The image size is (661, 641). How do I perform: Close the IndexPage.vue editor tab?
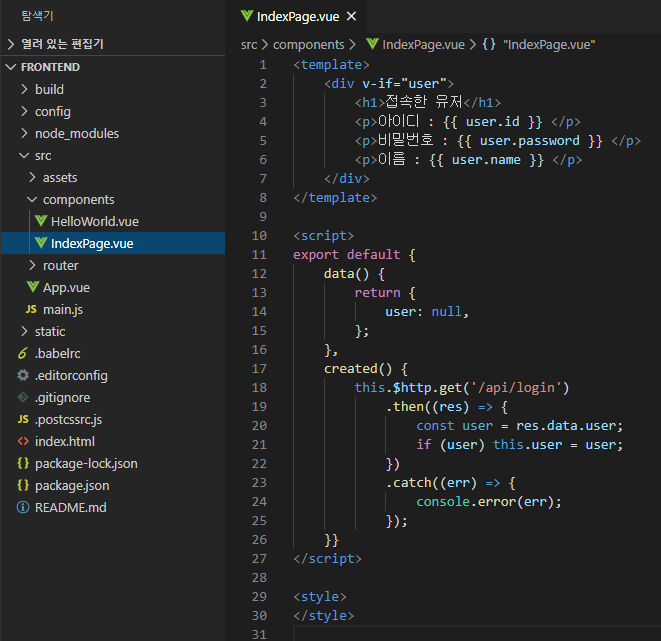click(x=351, y=16)
